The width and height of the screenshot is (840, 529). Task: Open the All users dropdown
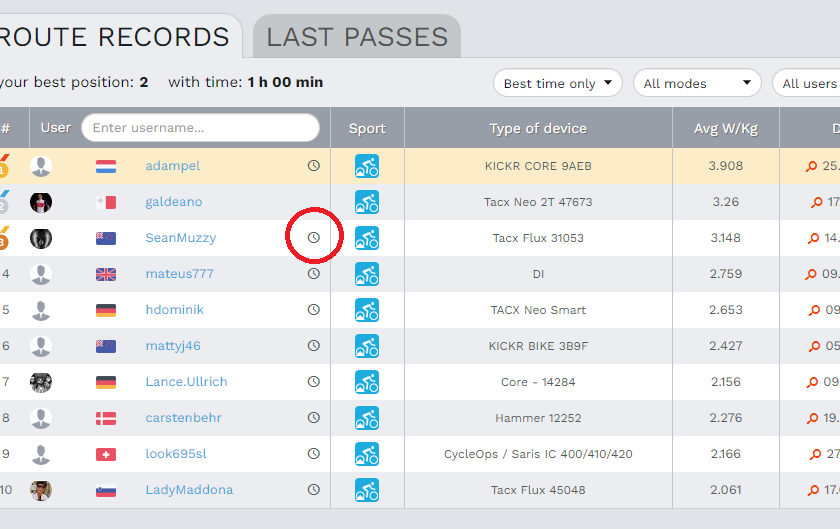(x=806, y=83)
